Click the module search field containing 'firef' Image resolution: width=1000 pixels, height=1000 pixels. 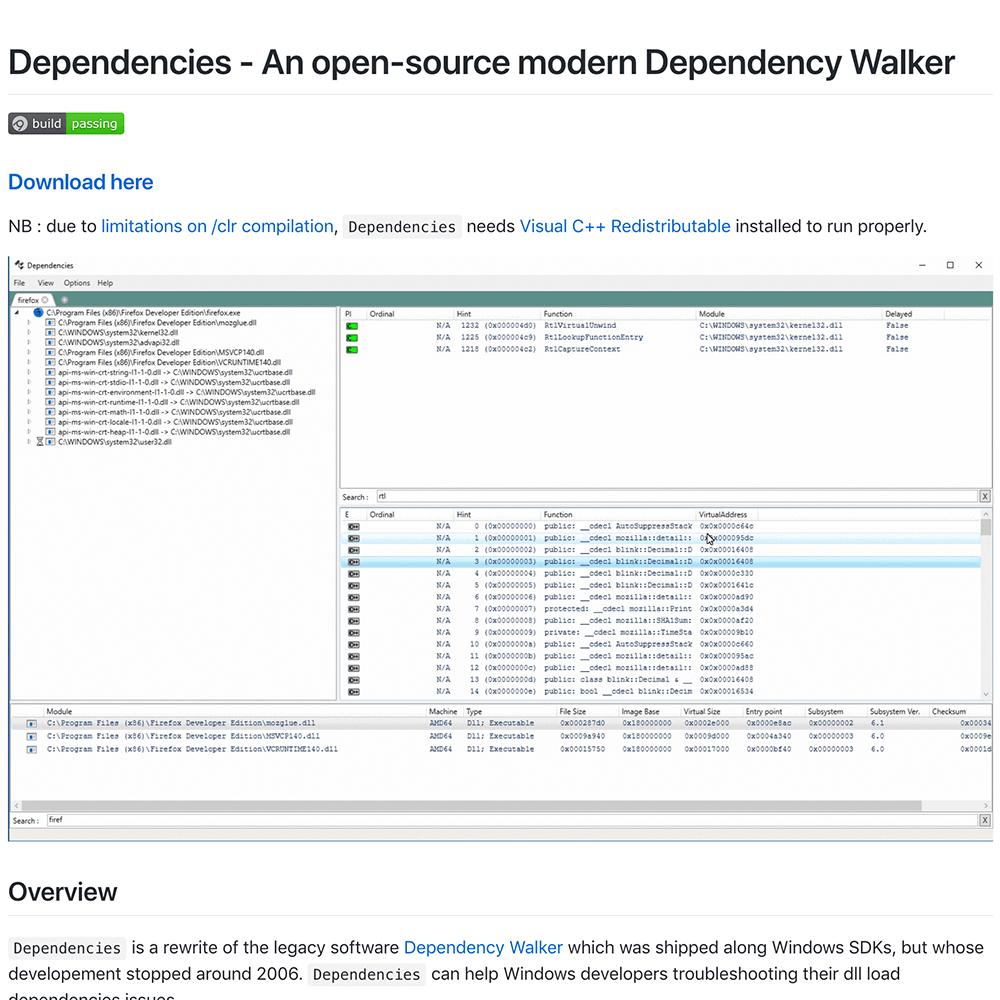[512, 820]
